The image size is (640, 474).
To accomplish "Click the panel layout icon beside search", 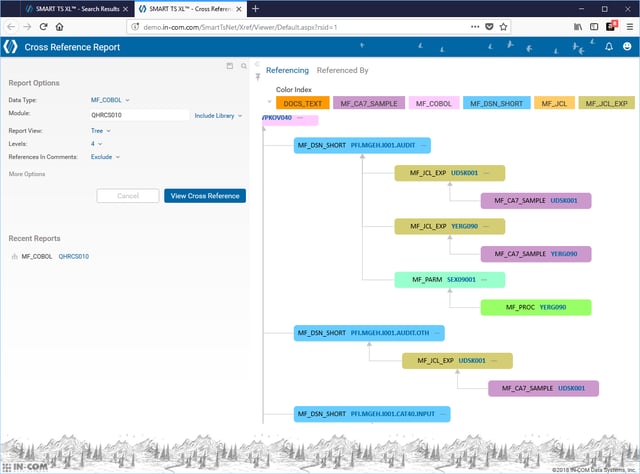I will pyautogui.click(x=229, y=66).
